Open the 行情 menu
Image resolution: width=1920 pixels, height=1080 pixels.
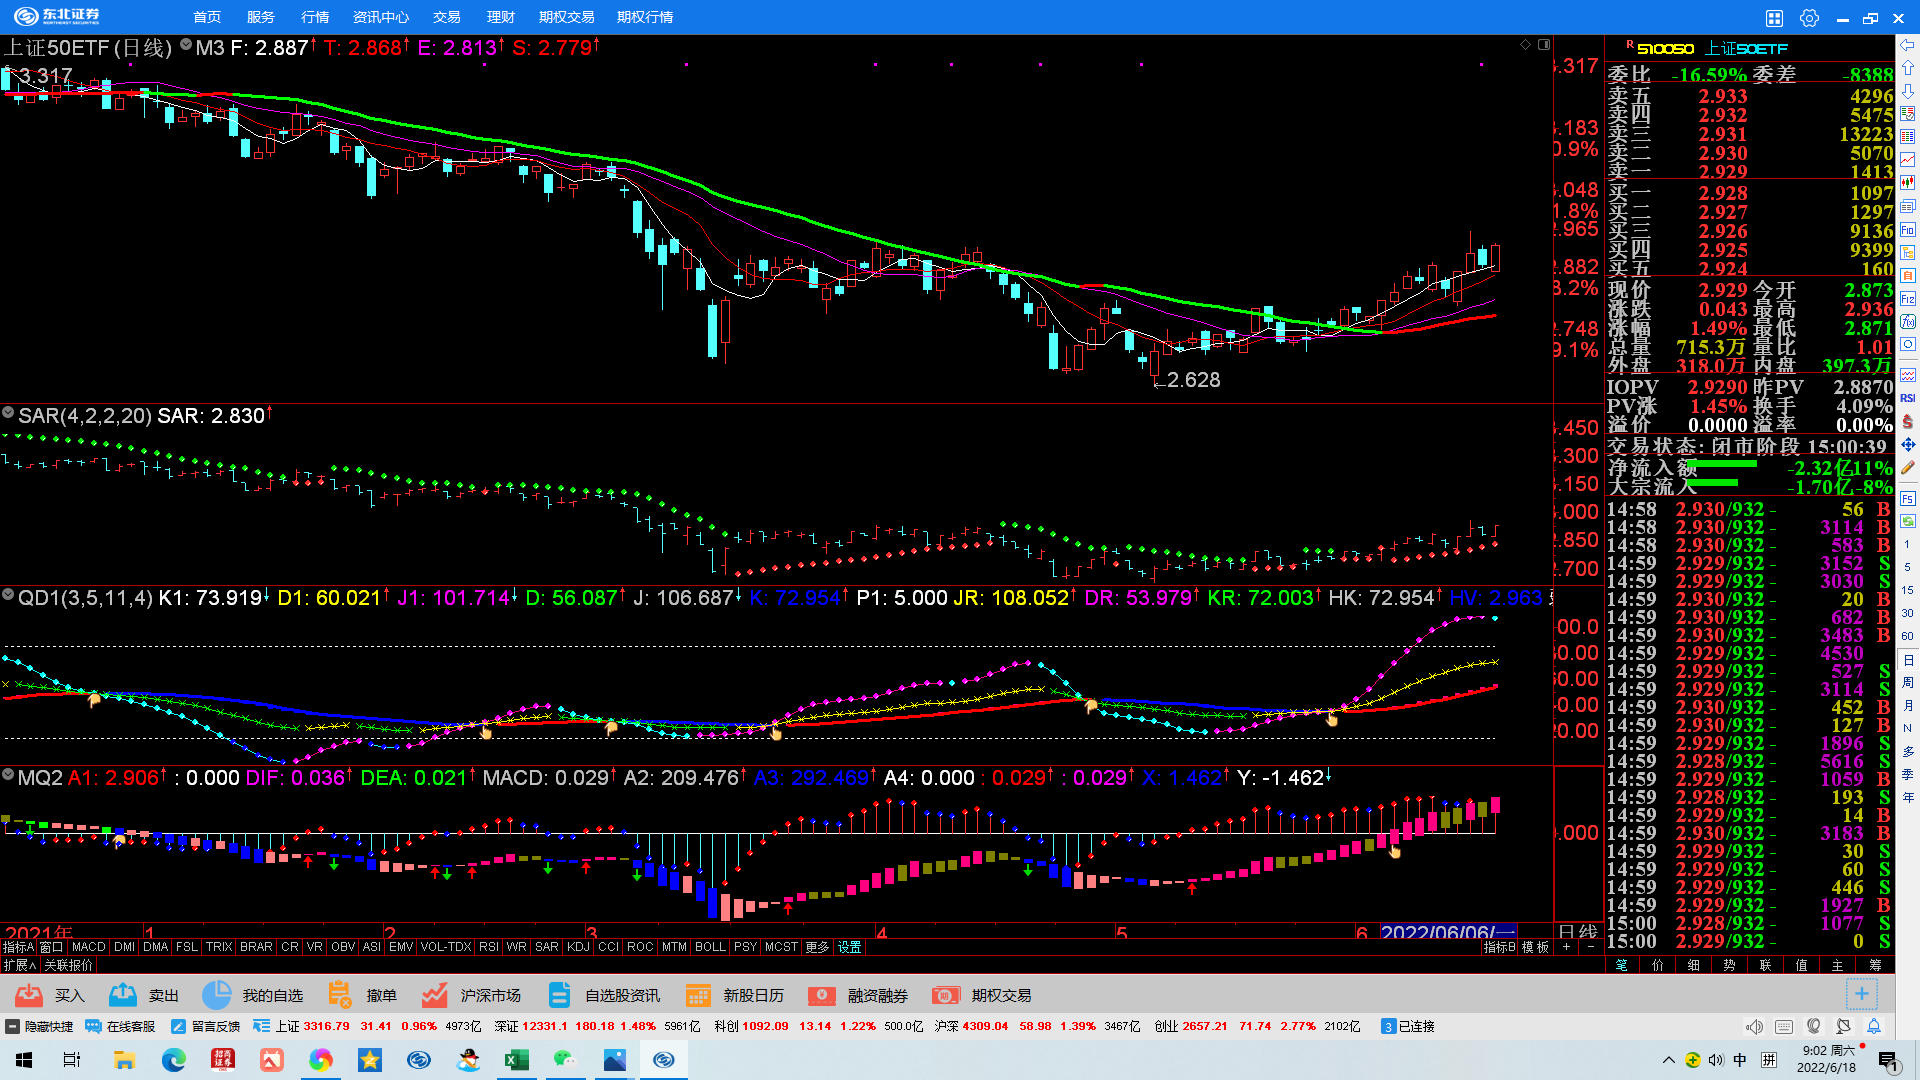[315, 17]
